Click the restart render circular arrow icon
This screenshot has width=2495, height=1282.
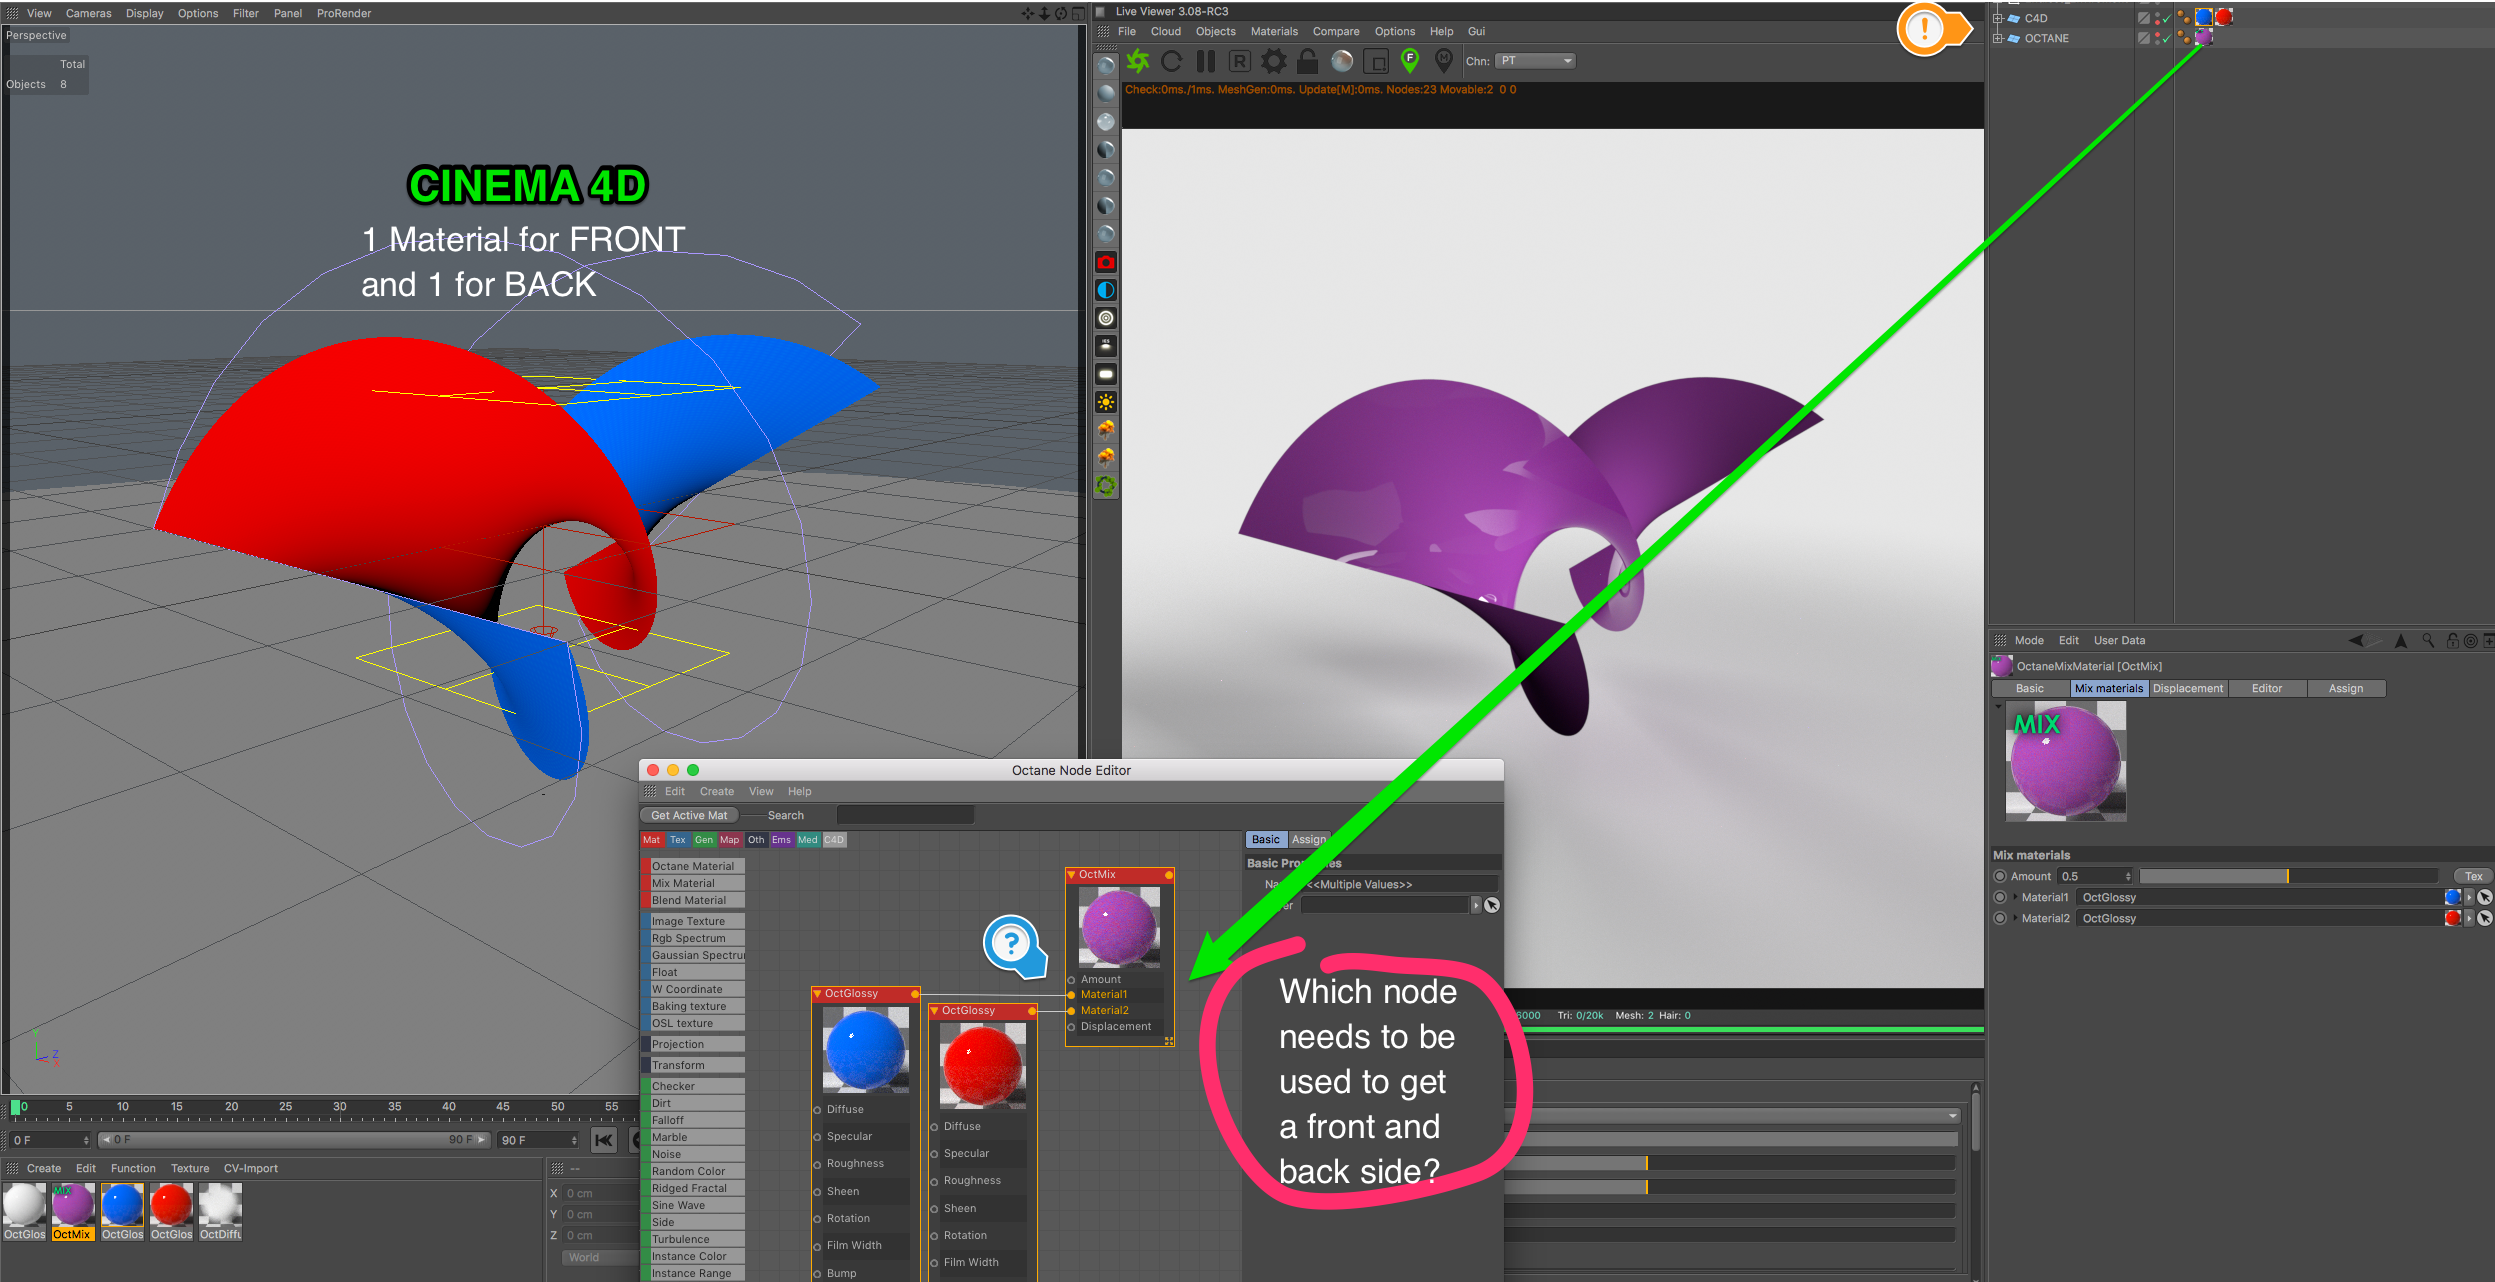(1172, 61)
